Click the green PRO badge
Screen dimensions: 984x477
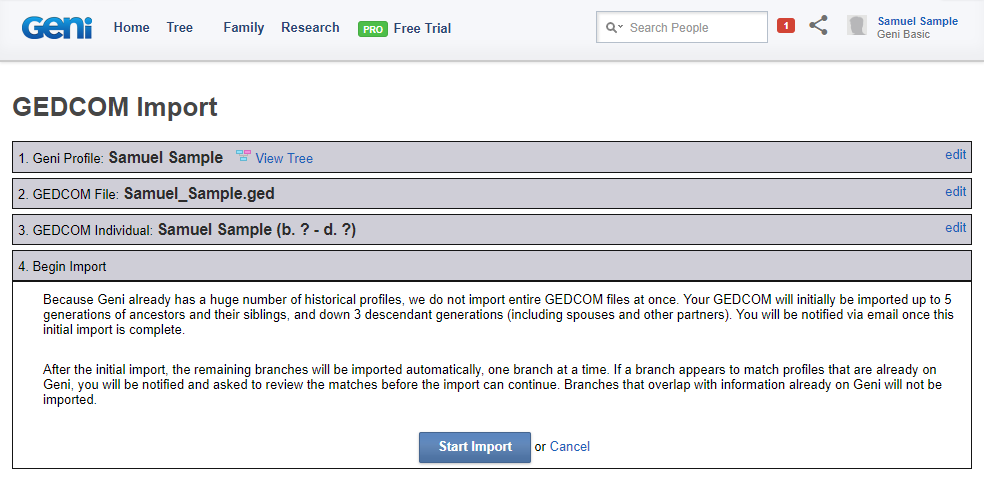(x=373, y=29)
